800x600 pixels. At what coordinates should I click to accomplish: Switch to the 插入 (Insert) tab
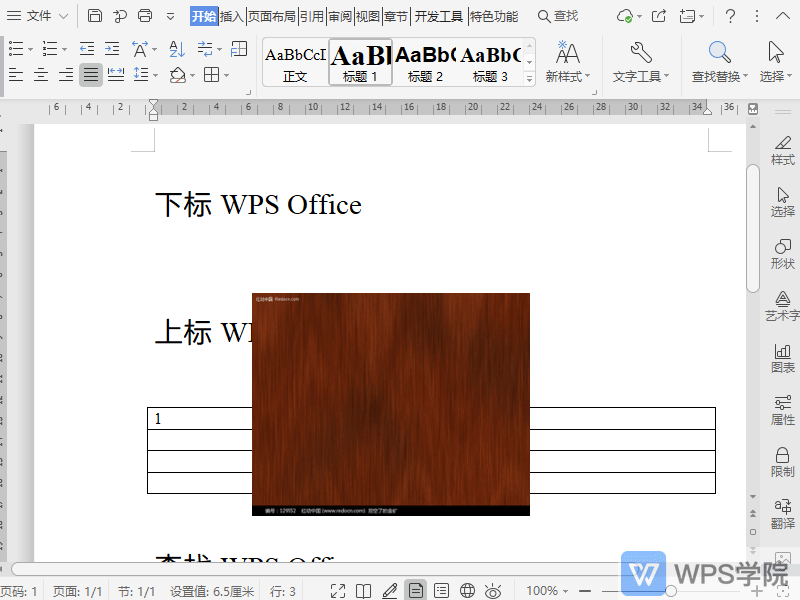click(x=232, y=16)
